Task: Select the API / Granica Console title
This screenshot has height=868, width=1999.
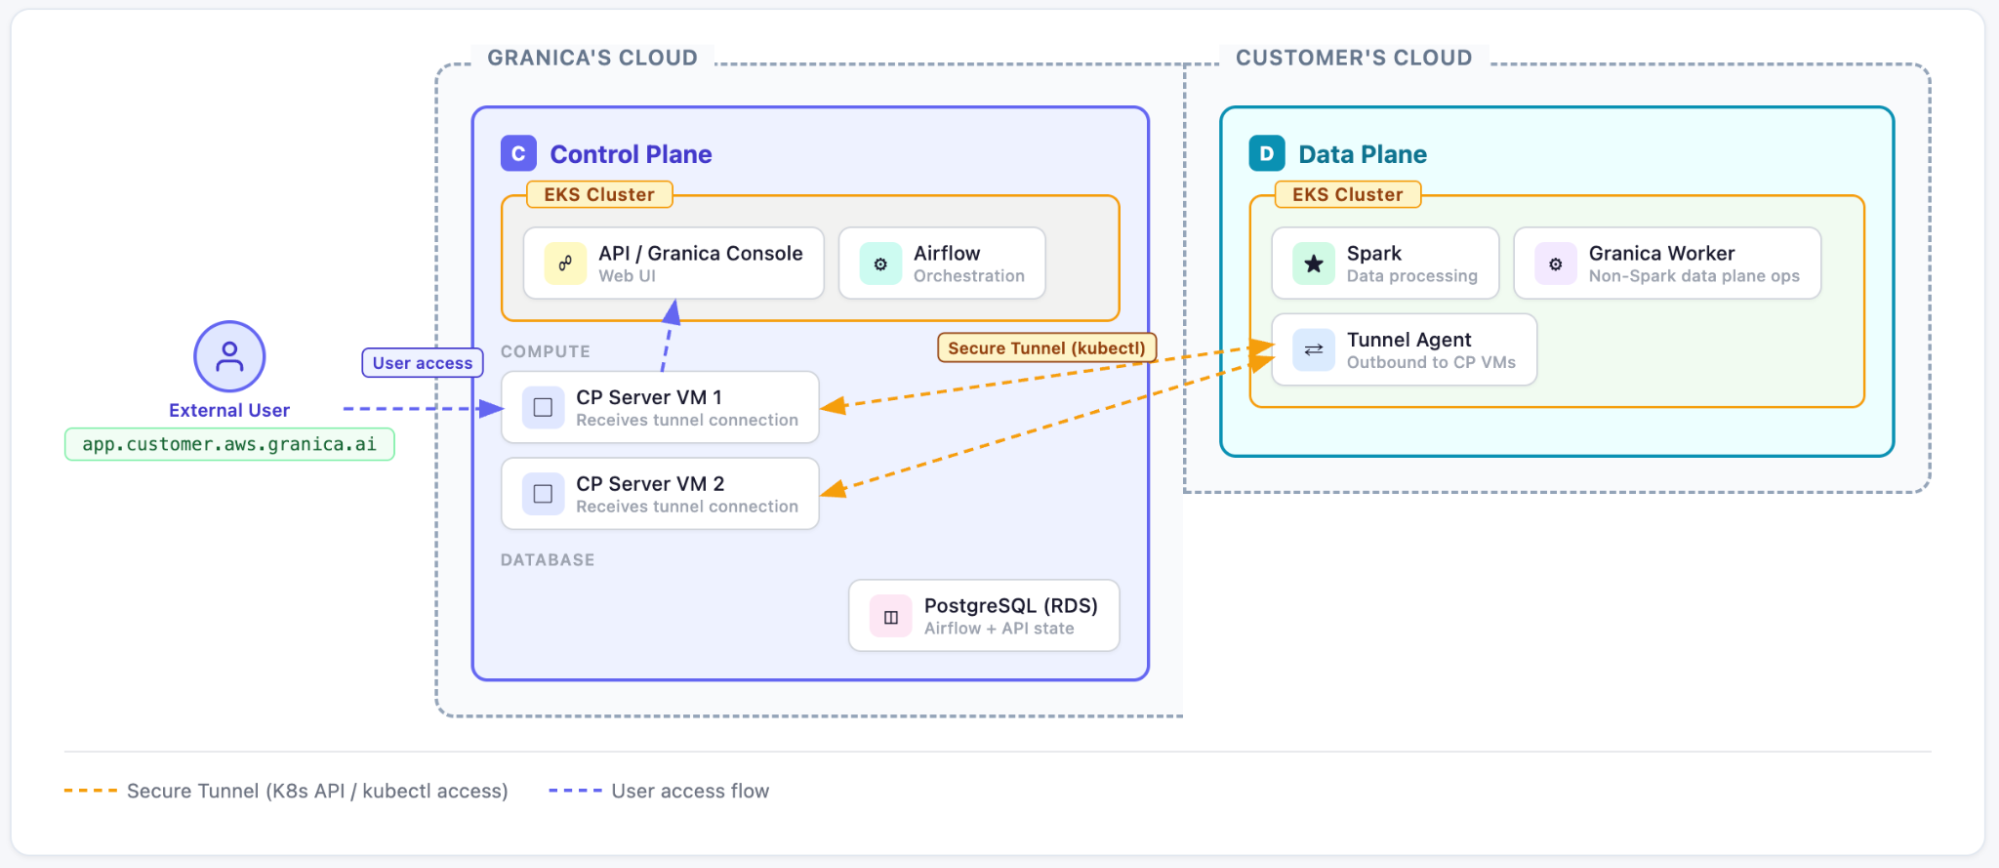Action: pos(700,253)
